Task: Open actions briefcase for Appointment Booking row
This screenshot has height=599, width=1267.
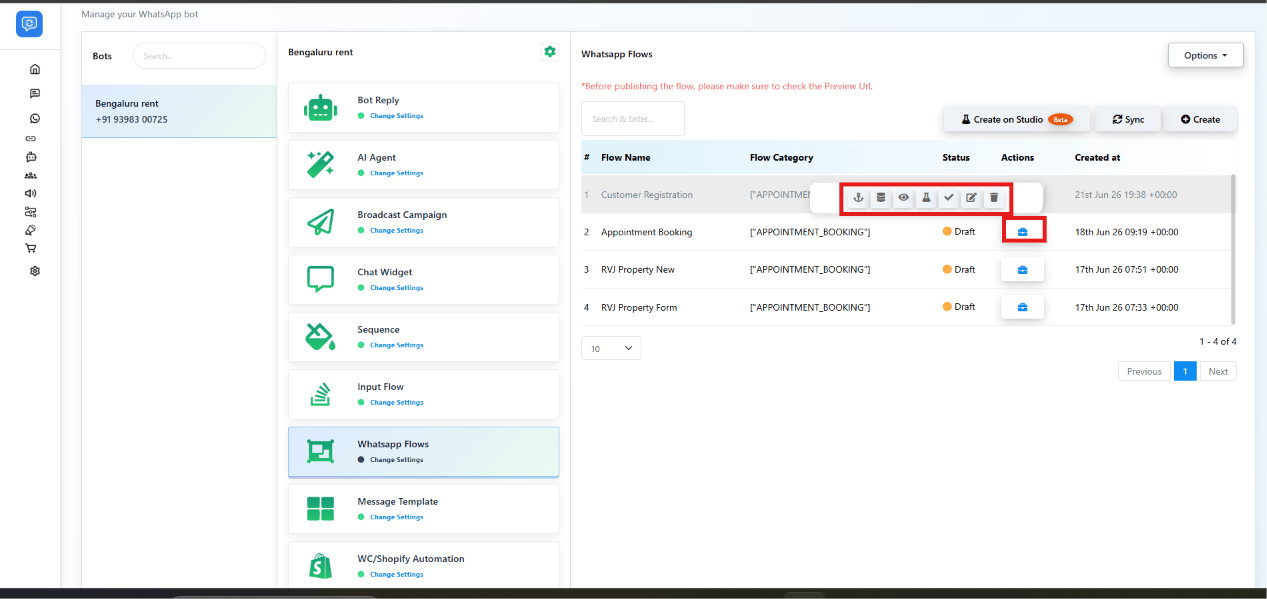Action: [x=1022, y=232]
